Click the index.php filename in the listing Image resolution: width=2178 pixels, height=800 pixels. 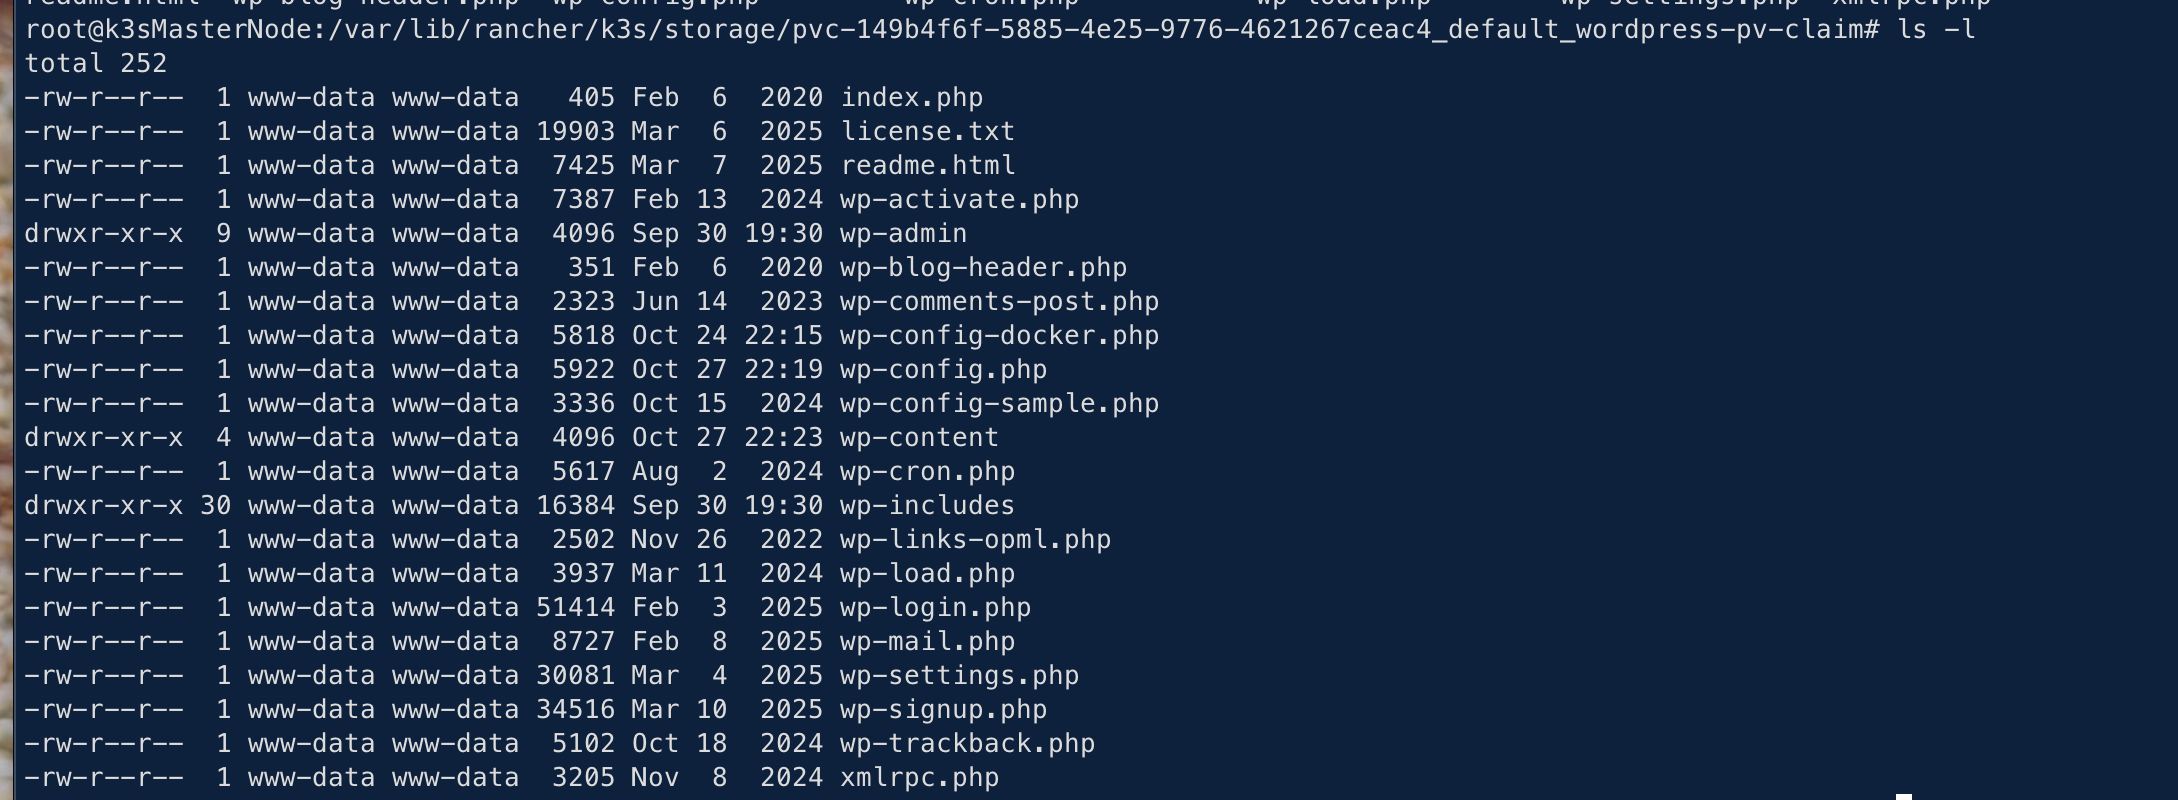pyautogui.click(x=911, y=98)
